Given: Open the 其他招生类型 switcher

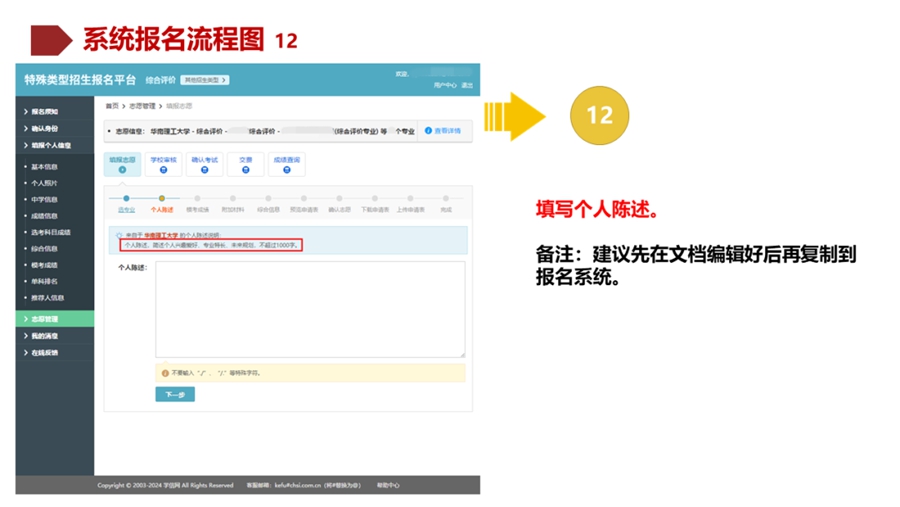Looking at the screenshot, I should pyautogui.click(x=205, y=80).
